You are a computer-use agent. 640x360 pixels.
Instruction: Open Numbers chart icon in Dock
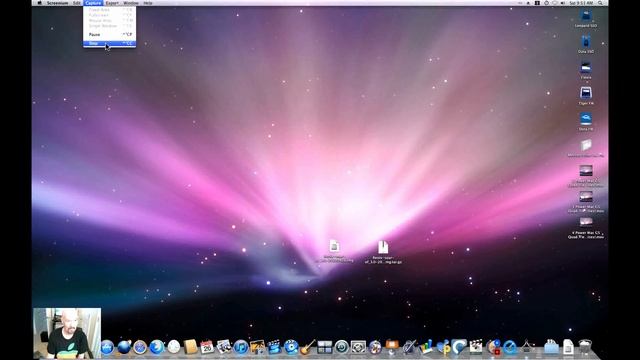426,347
